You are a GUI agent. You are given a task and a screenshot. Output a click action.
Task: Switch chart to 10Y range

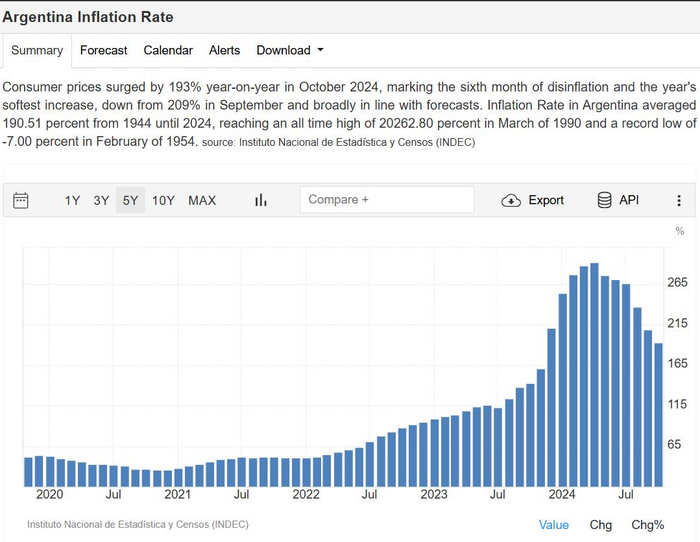click(x=164, y=200)
